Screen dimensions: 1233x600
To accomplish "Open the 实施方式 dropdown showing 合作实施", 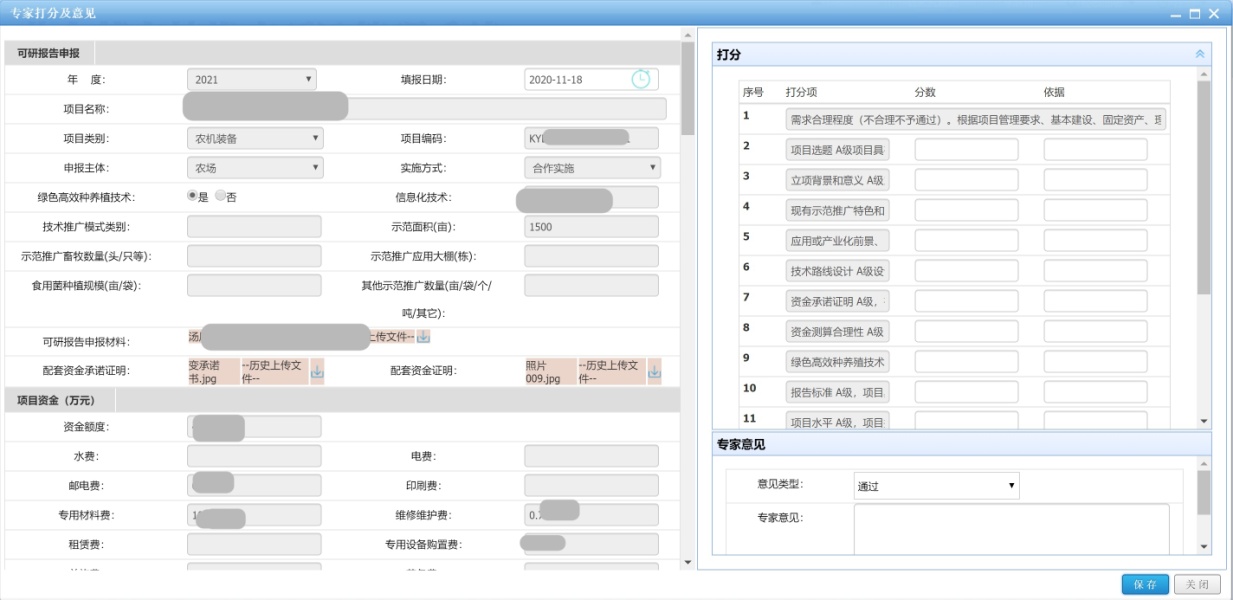I will pos(592,168).
